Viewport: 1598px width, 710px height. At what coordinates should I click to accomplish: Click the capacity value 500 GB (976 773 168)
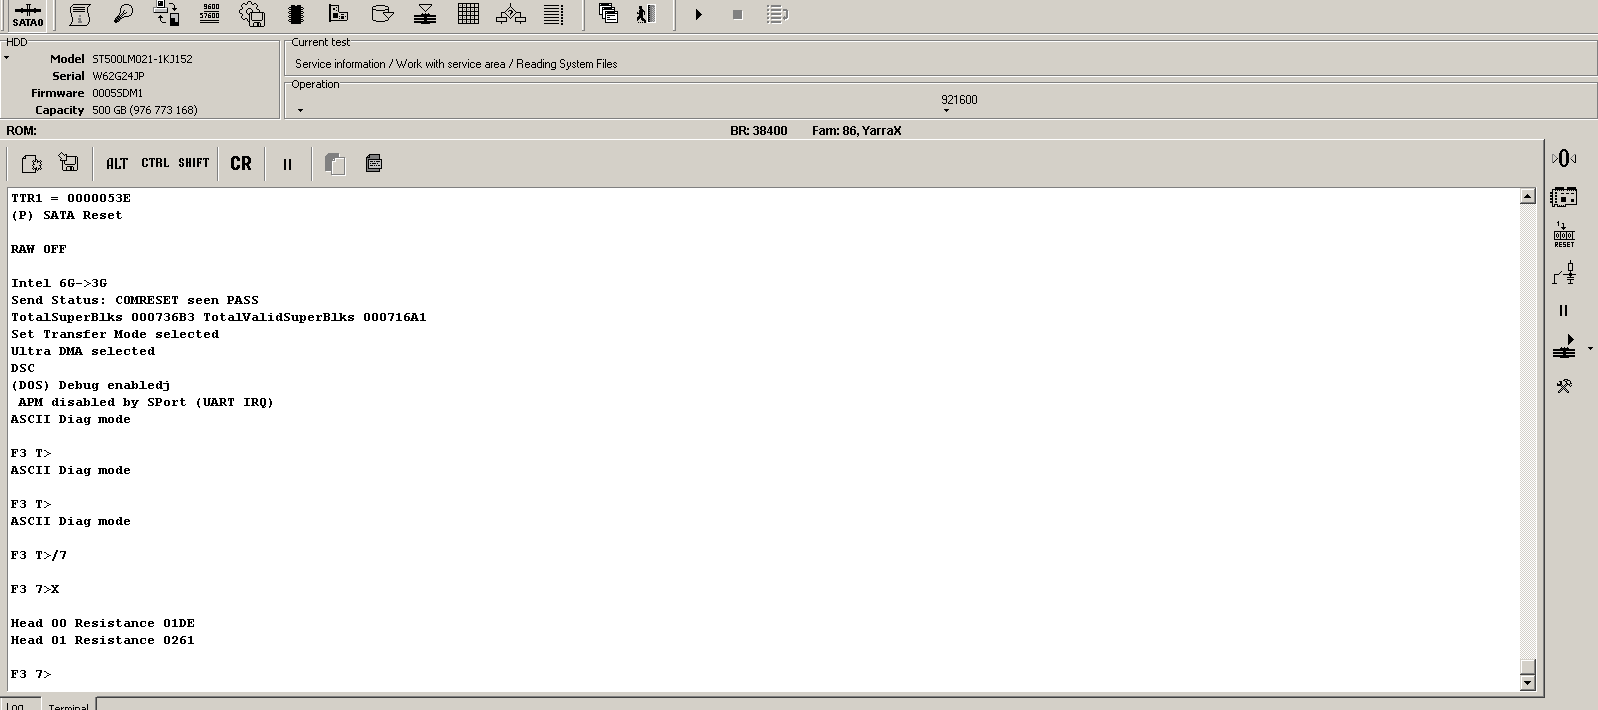[144, 110]
